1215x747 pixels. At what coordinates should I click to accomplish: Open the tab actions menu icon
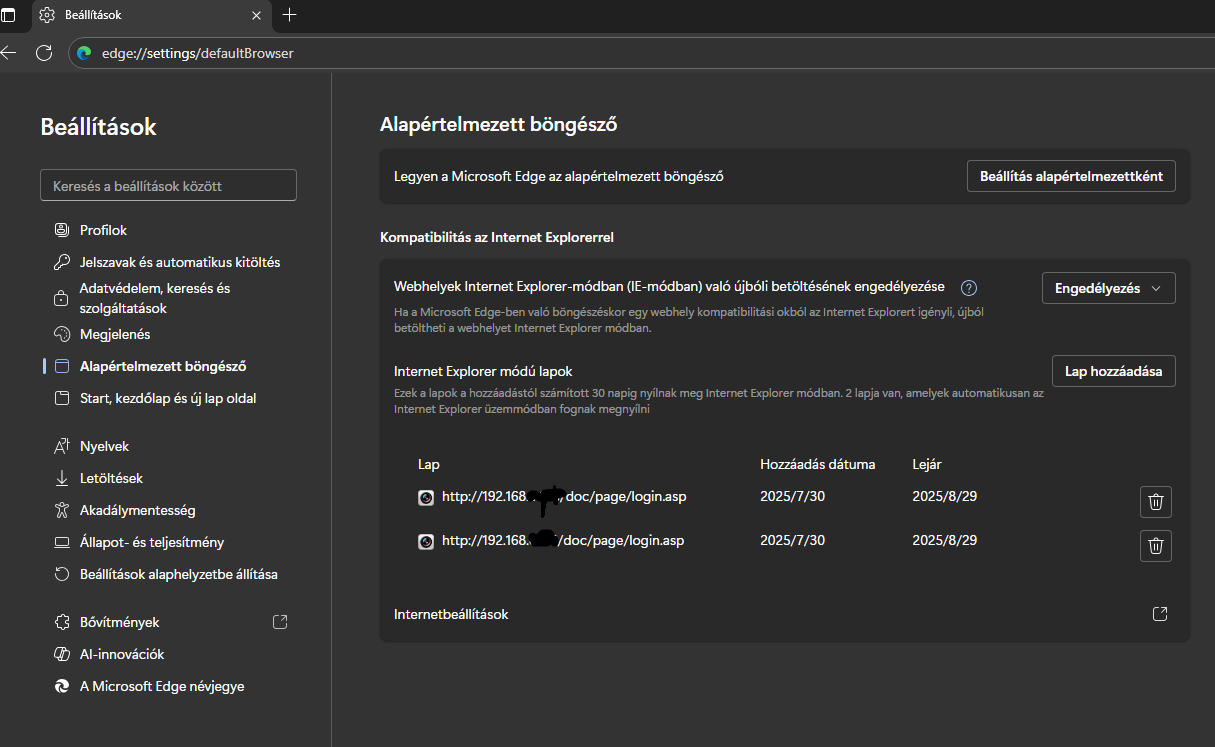[x=8, y=15]
